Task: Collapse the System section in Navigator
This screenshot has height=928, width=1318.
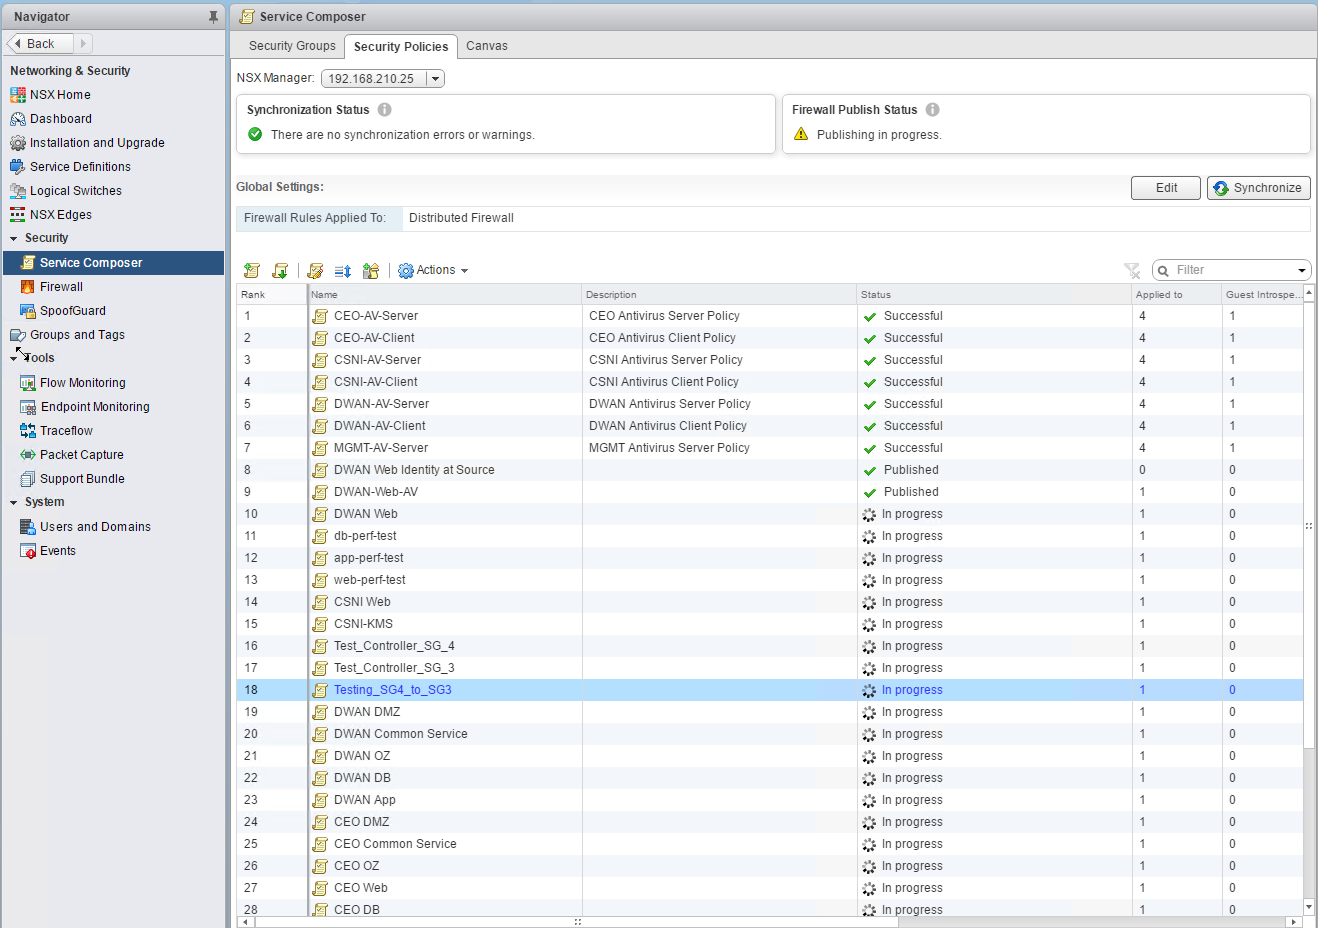Action: [14, 503]
